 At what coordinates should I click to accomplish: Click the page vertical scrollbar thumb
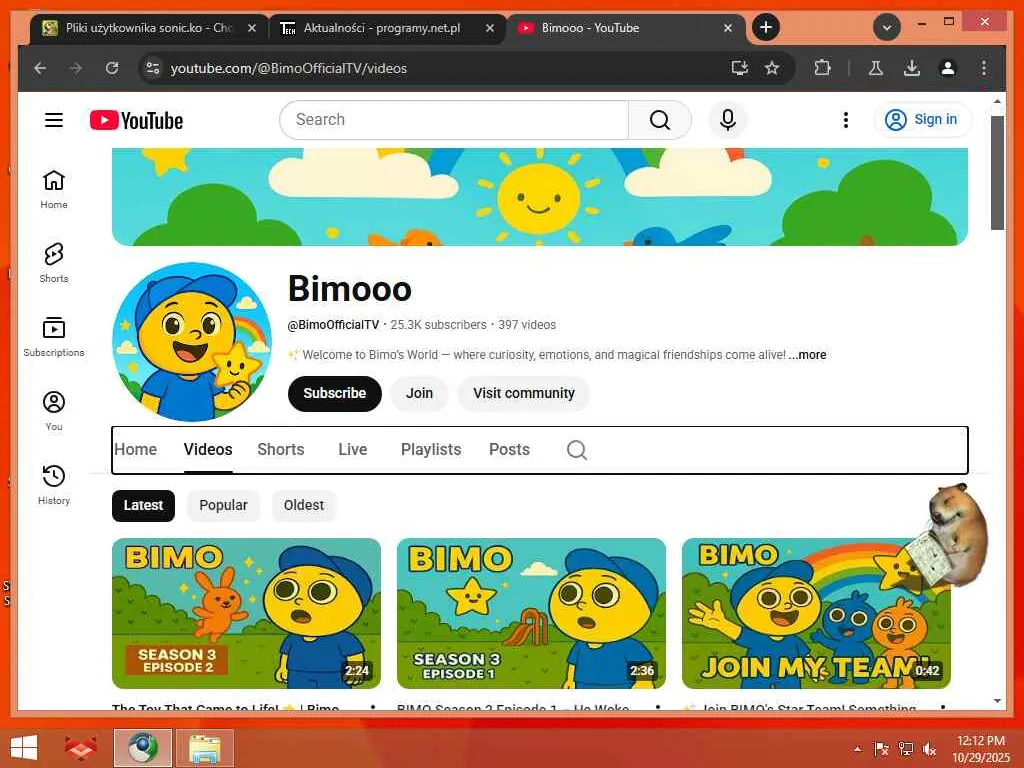pos(997,173)
